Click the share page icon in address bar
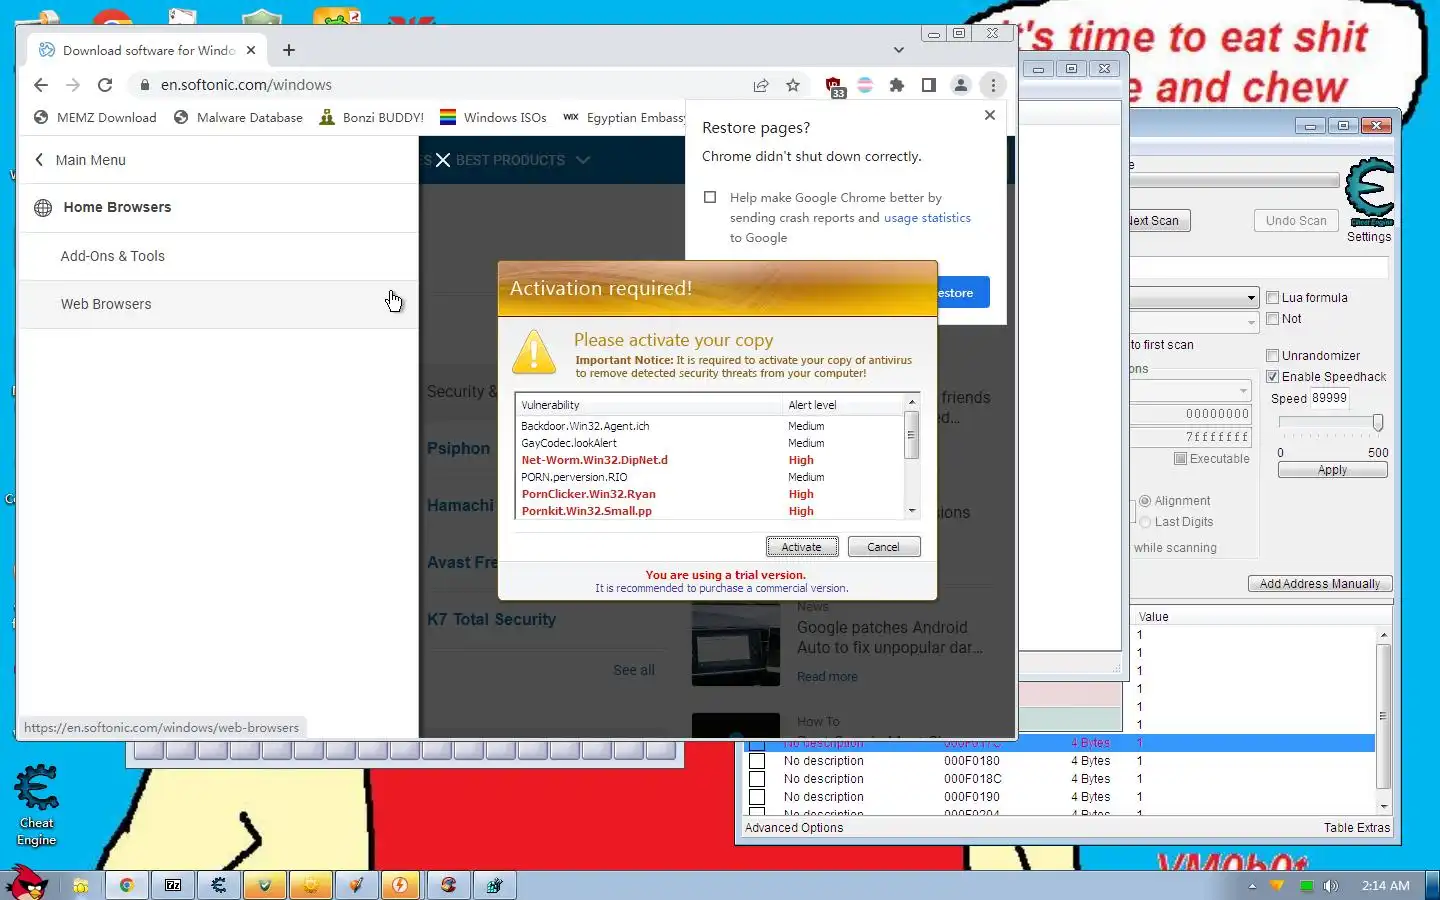 point(761,85)
